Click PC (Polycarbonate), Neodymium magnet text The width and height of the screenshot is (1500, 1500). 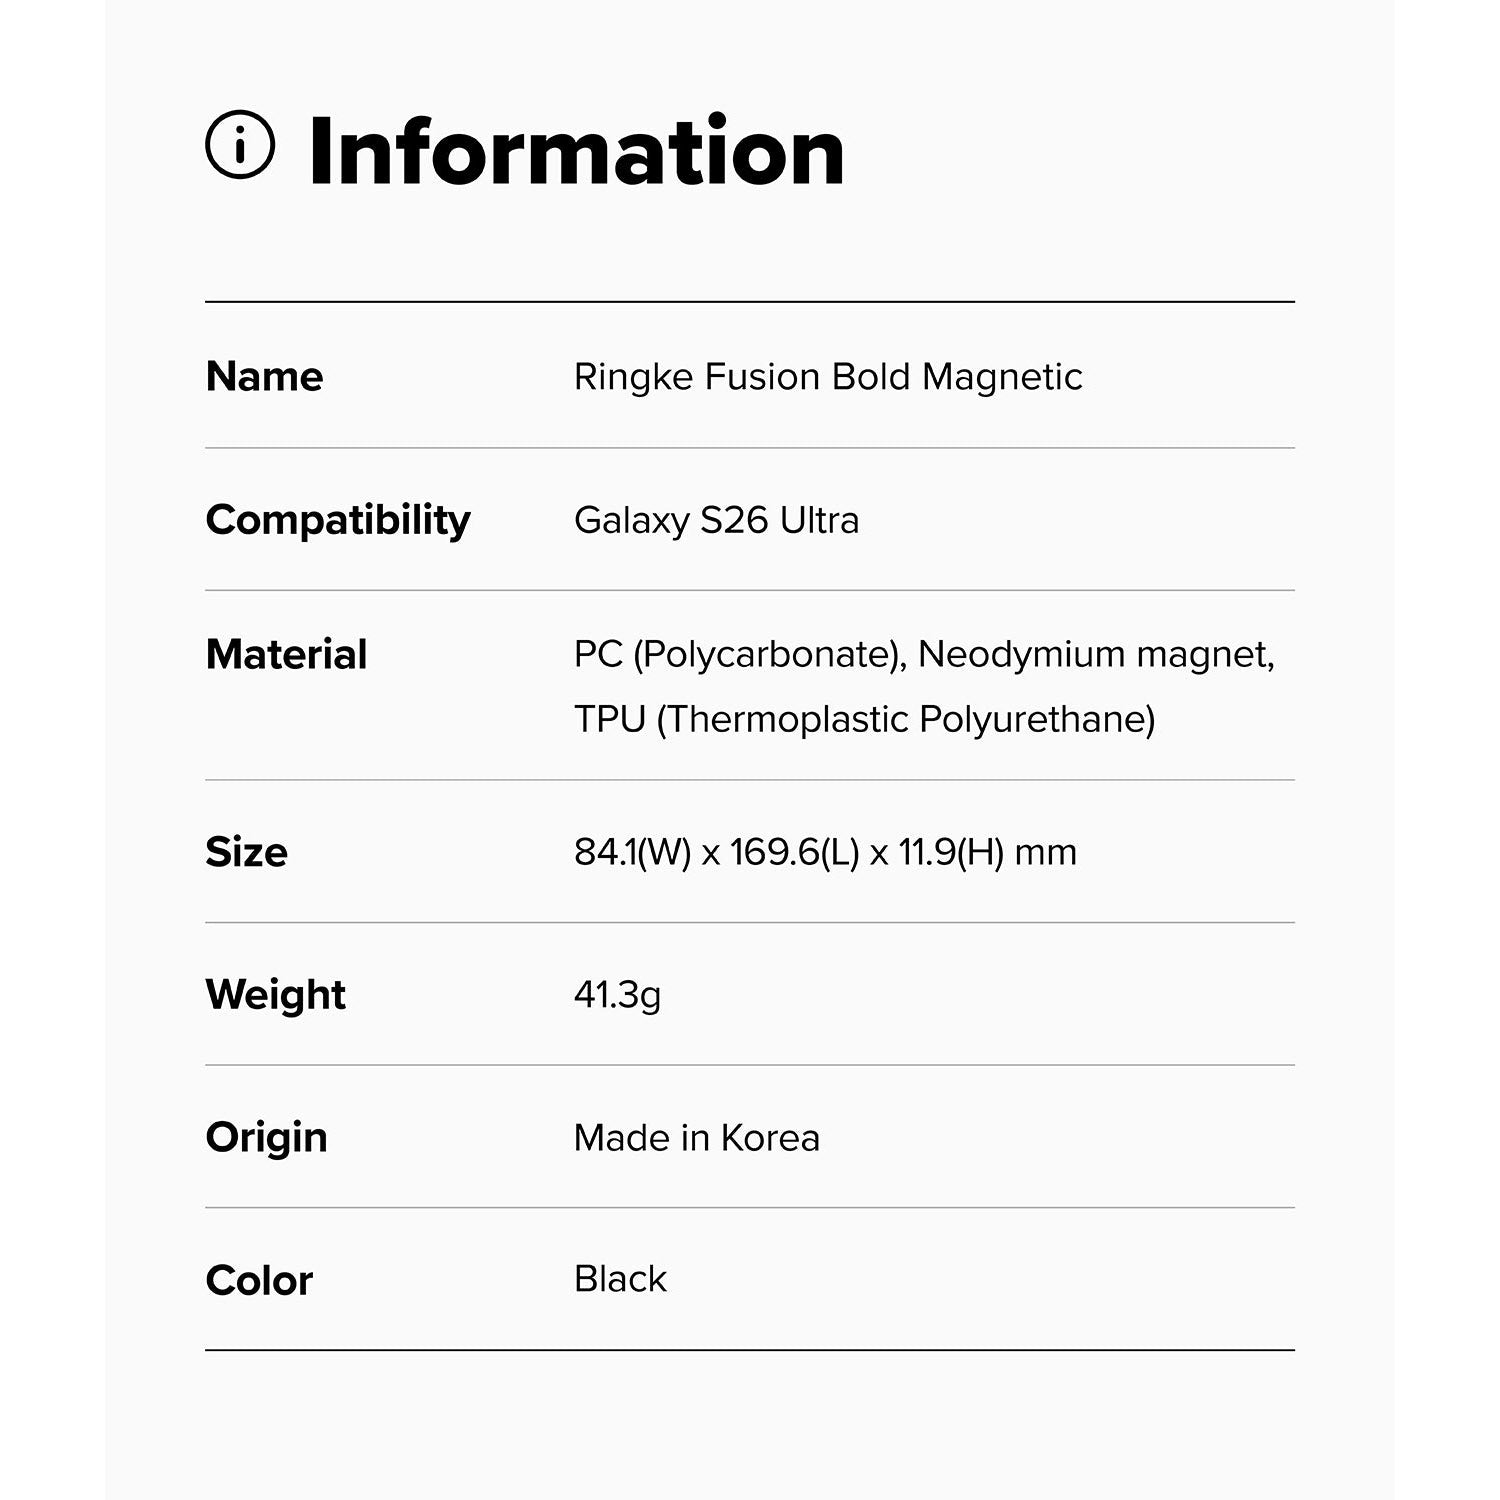[x=923, y=655]
